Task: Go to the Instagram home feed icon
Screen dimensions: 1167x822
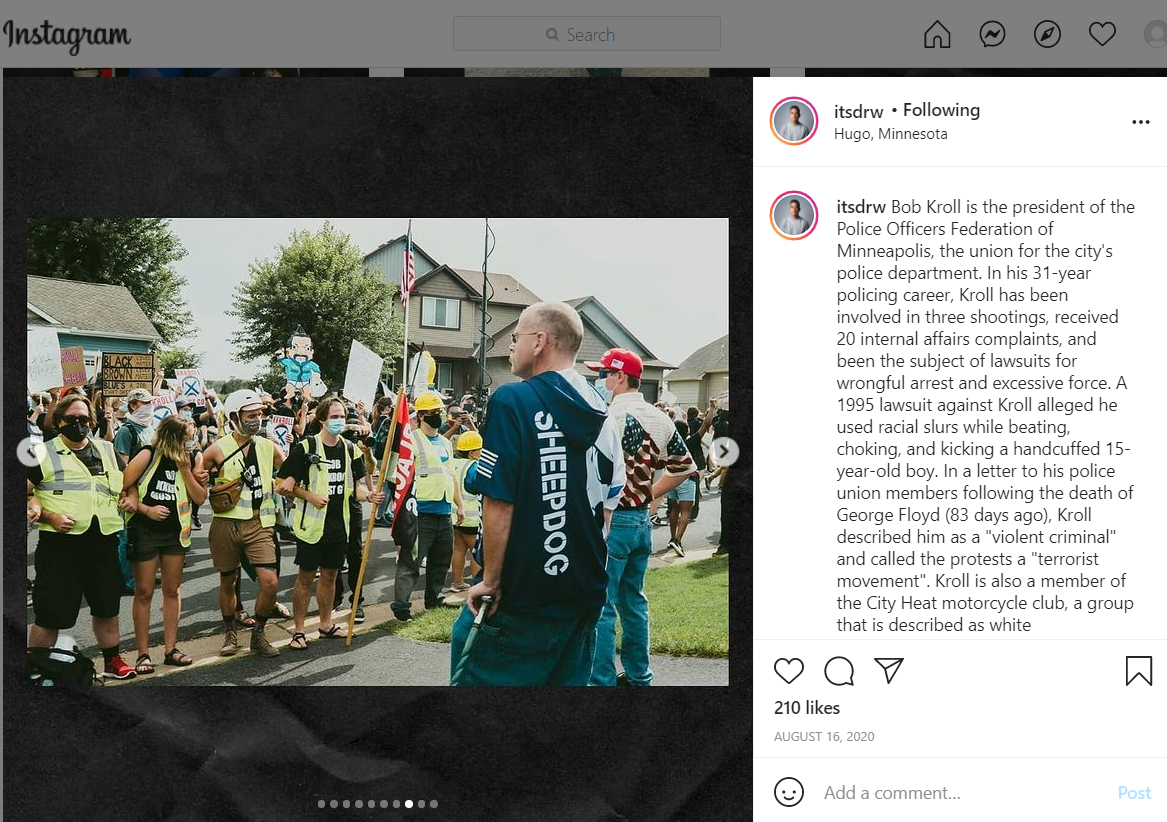Action: 937,34
